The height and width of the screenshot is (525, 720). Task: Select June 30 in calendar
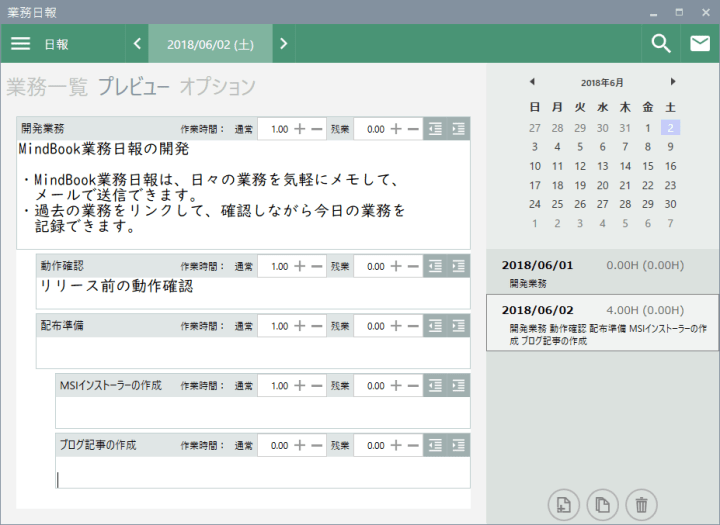point(670,204)
